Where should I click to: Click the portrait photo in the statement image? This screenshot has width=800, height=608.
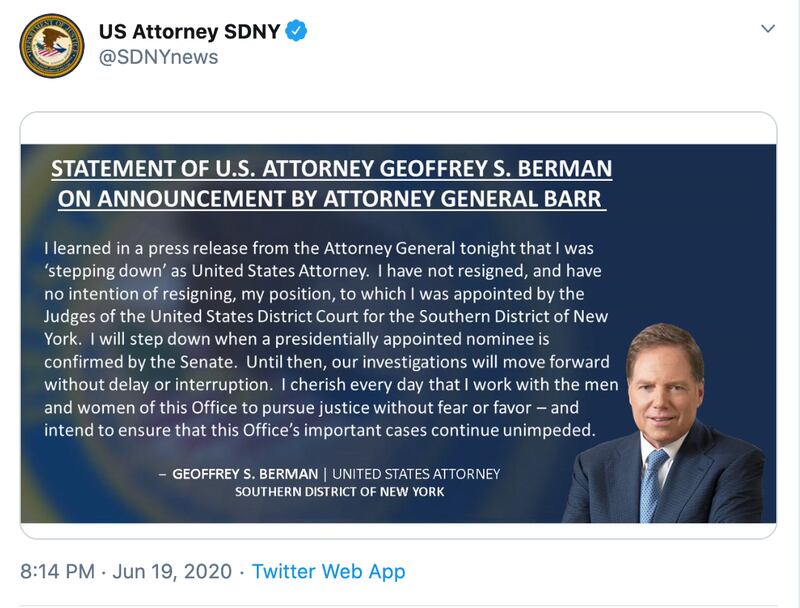665,420
